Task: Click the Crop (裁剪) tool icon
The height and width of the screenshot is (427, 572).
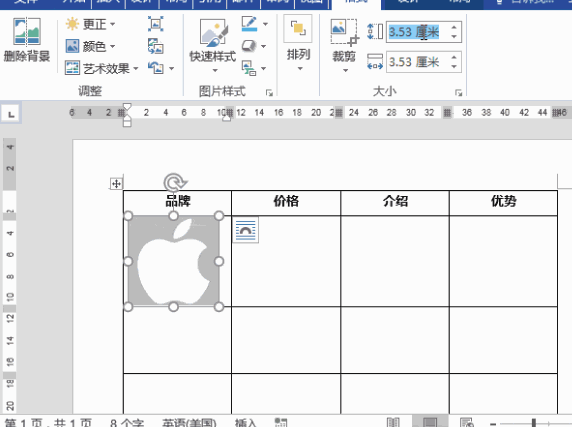Action: (344, 33)
